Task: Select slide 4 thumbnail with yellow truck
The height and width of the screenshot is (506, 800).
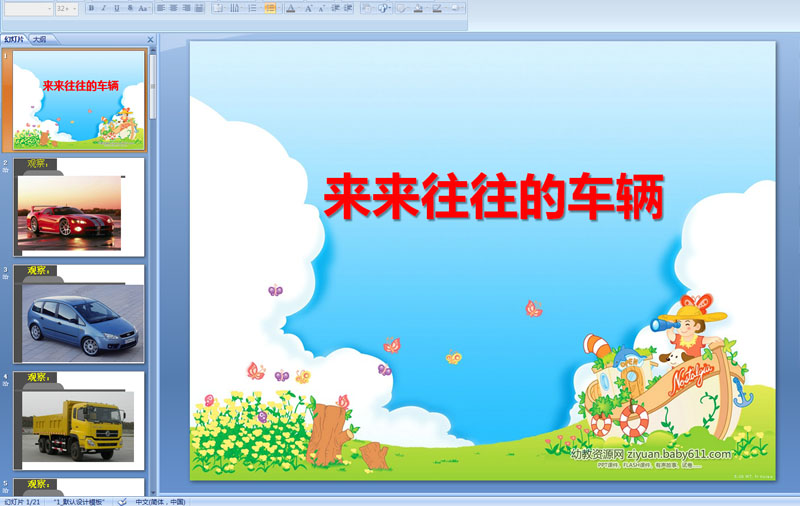Action: tap(79, 421)
